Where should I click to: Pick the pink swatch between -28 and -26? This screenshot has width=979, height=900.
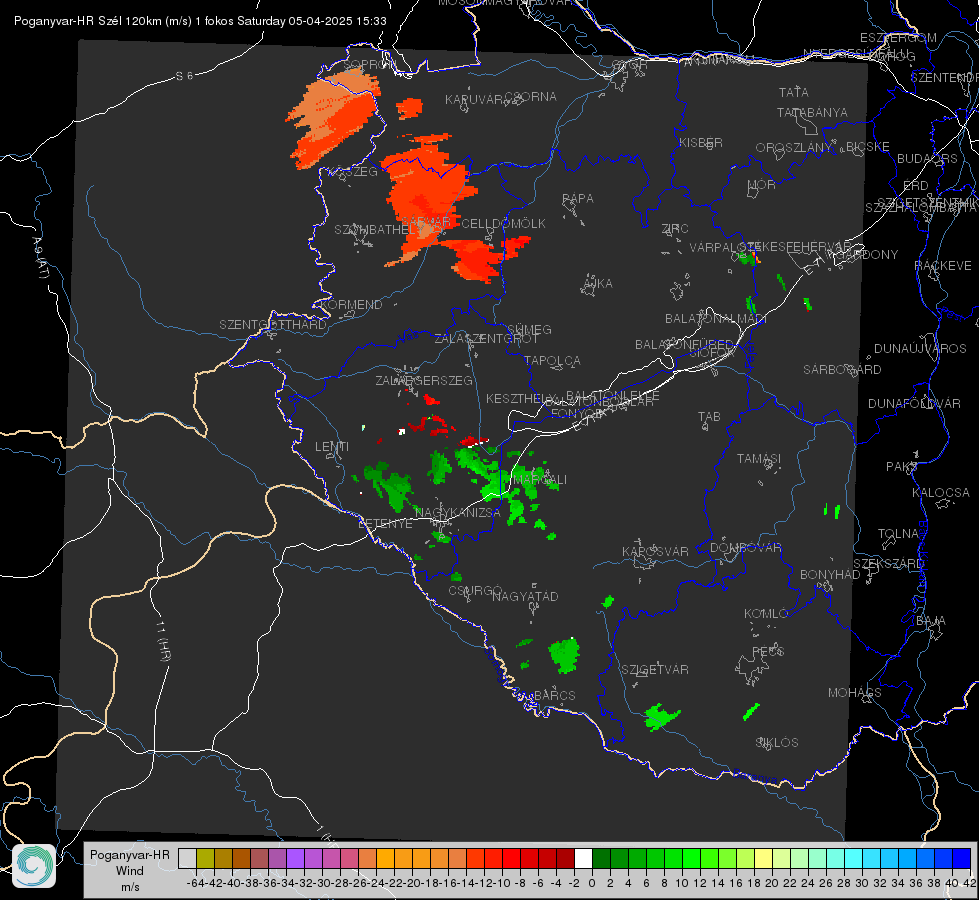349,858
